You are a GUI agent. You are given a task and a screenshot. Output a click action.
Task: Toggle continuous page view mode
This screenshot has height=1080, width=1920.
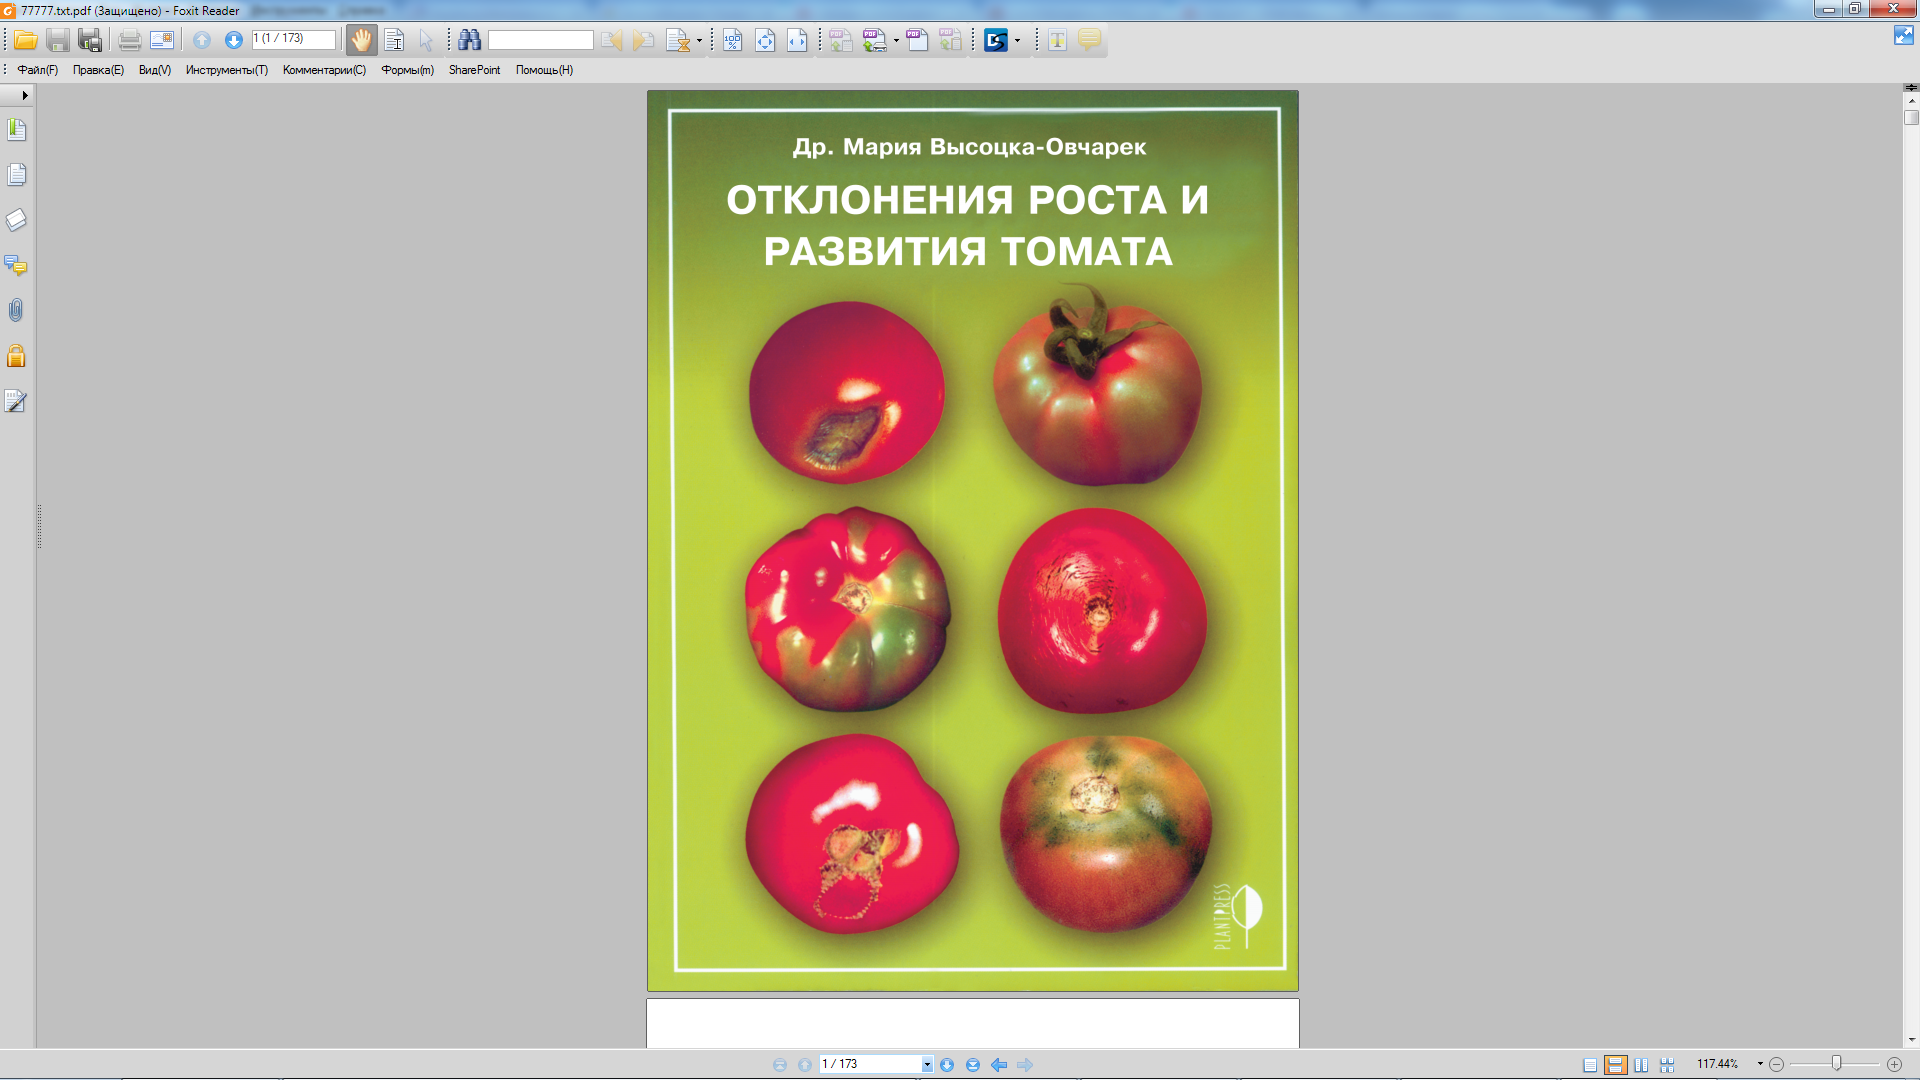[x=1615, y=1065]
